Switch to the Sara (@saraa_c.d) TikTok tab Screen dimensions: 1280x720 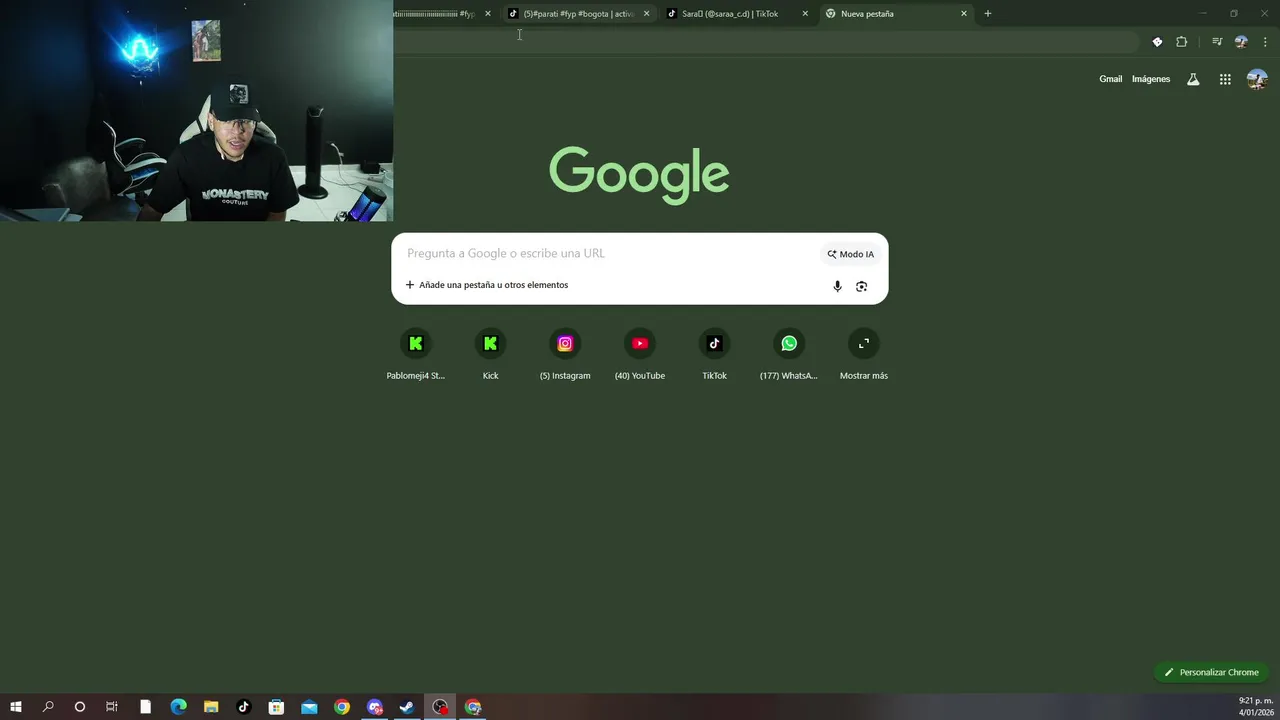(736, 14)
